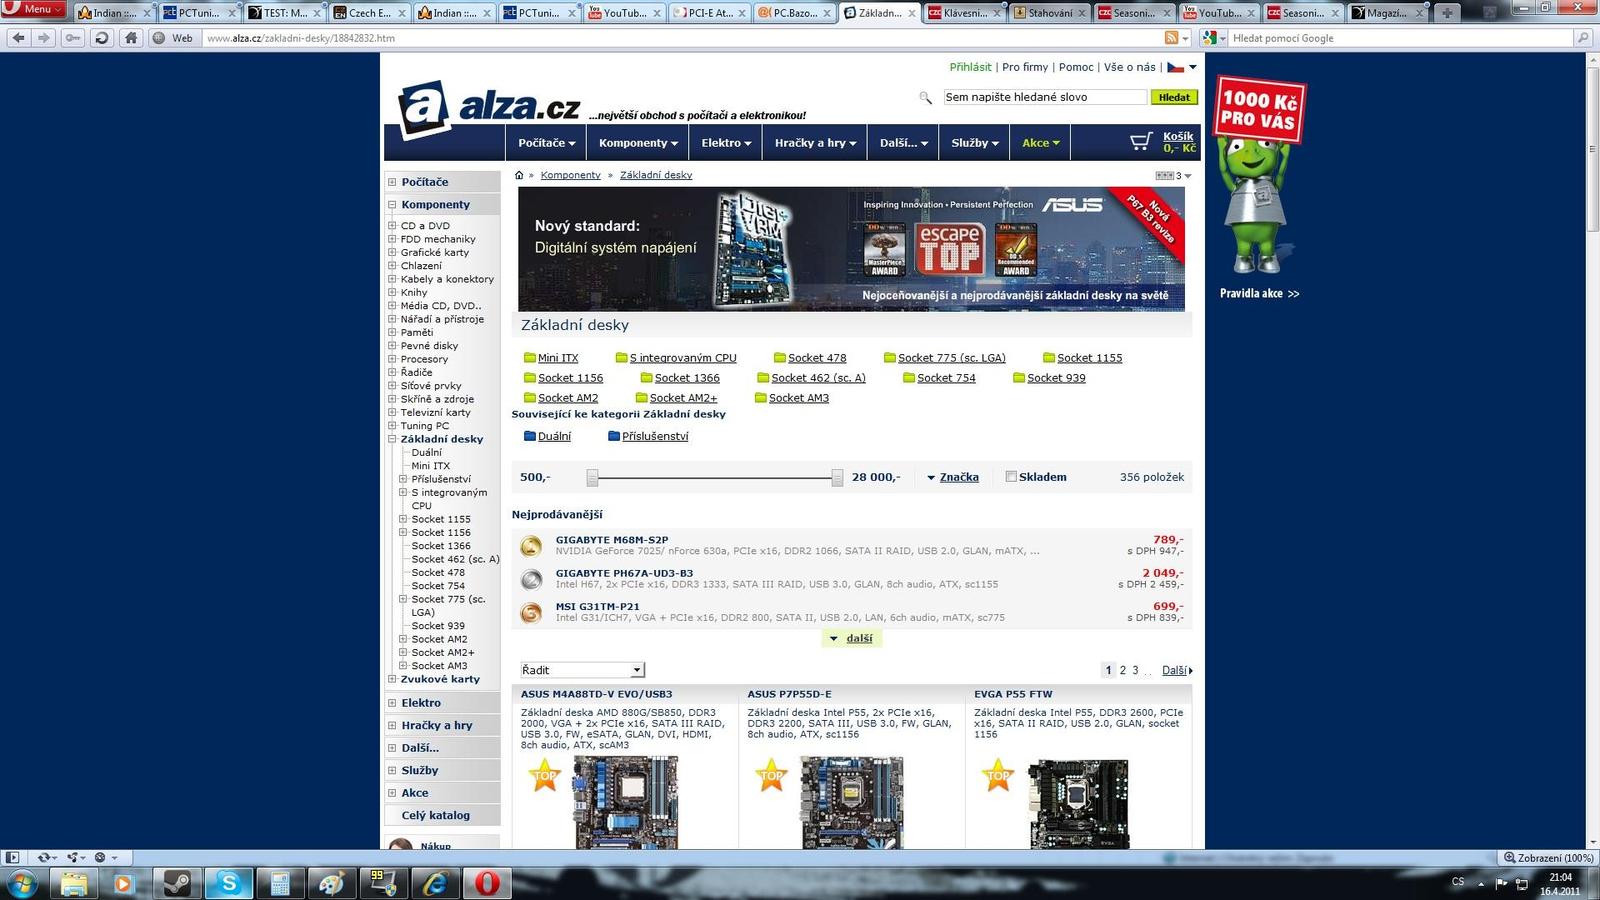Collapse the Základní desky tree node
1600x900 pixels.
pyautogui.click(x=392, y=439)
